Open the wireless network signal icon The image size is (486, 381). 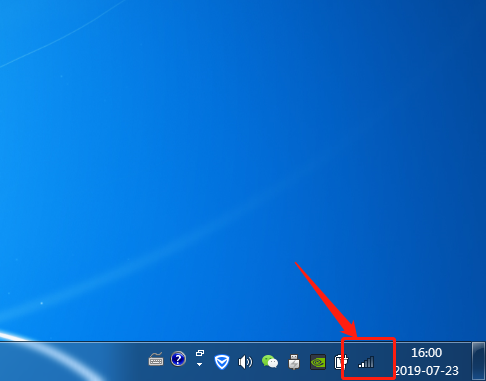(x=366, y=362)
